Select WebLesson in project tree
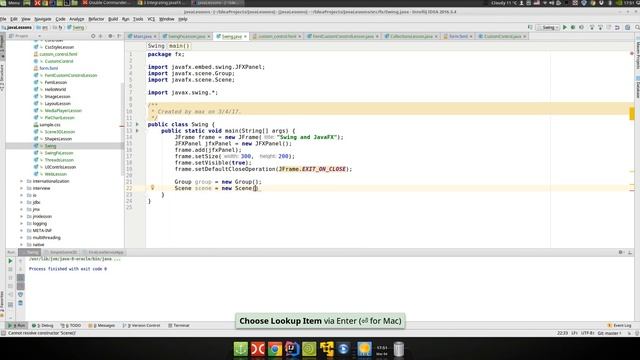Screen dimensions: 640x360 (56, 174)
